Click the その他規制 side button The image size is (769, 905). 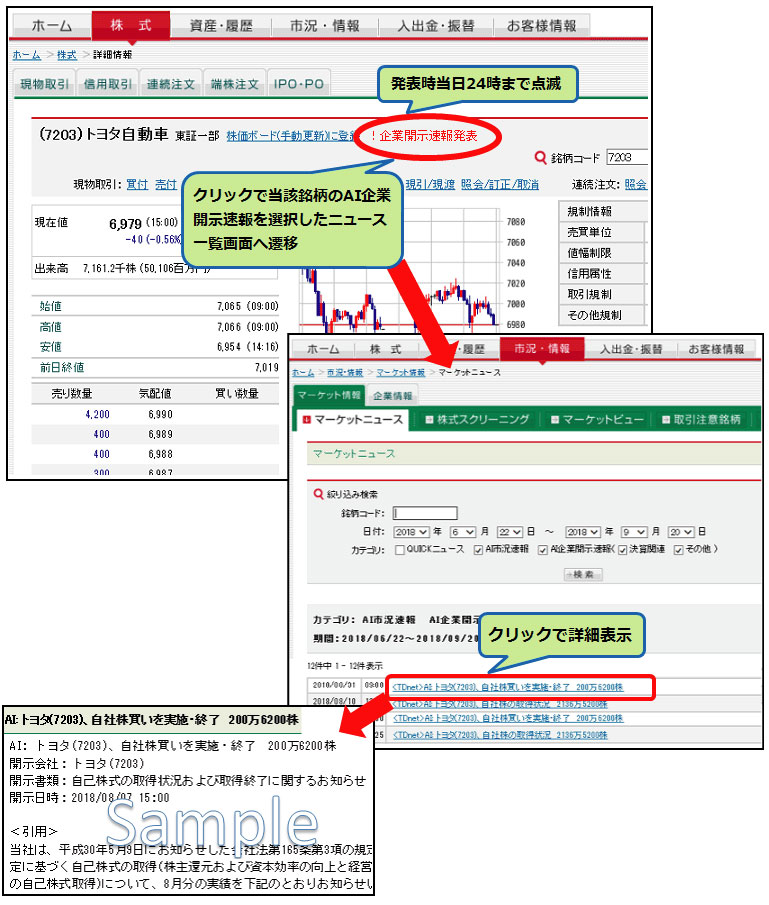click(602, 315)
